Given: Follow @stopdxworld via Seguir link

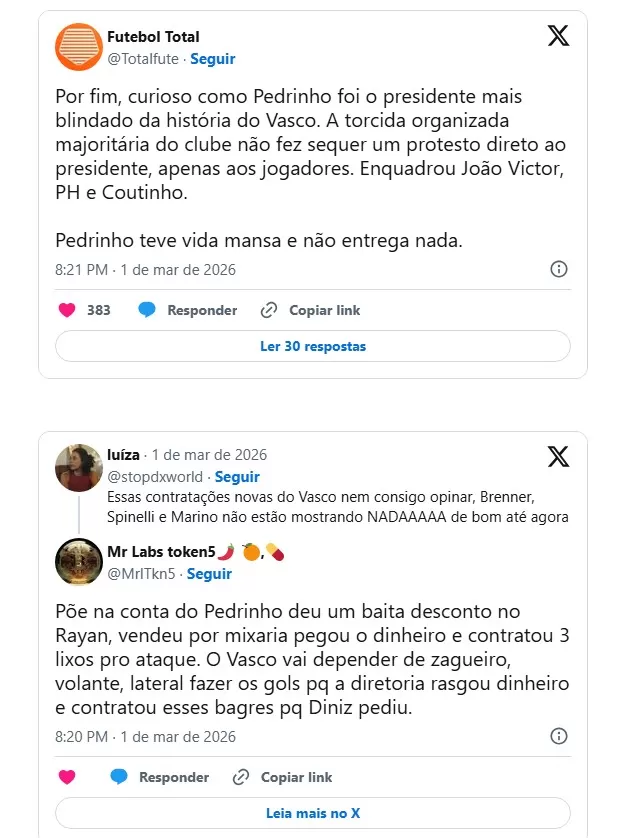Looking at the screenshot, I should coord(237,477).
